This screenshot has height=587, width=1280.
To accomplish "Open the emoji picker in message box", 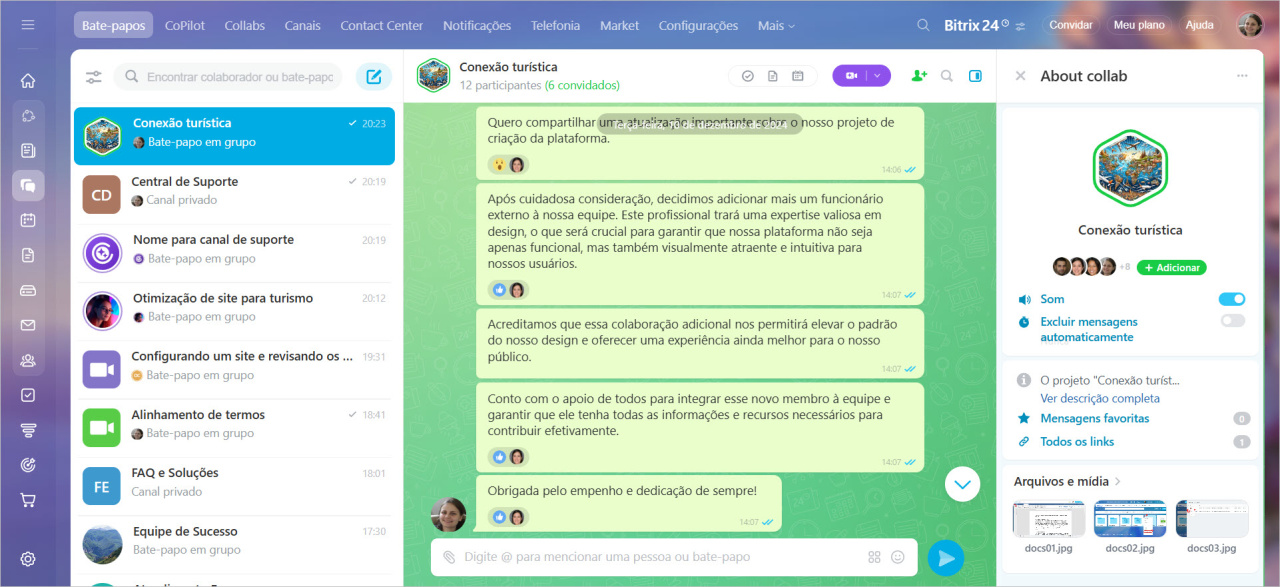I will [898, 557].
